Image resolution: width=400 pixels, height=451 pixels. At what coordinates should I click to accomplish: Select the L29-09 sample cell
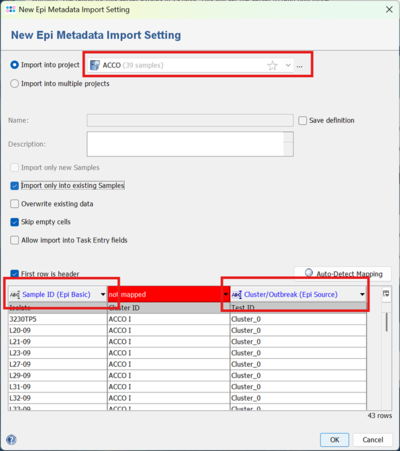[58, 375]
